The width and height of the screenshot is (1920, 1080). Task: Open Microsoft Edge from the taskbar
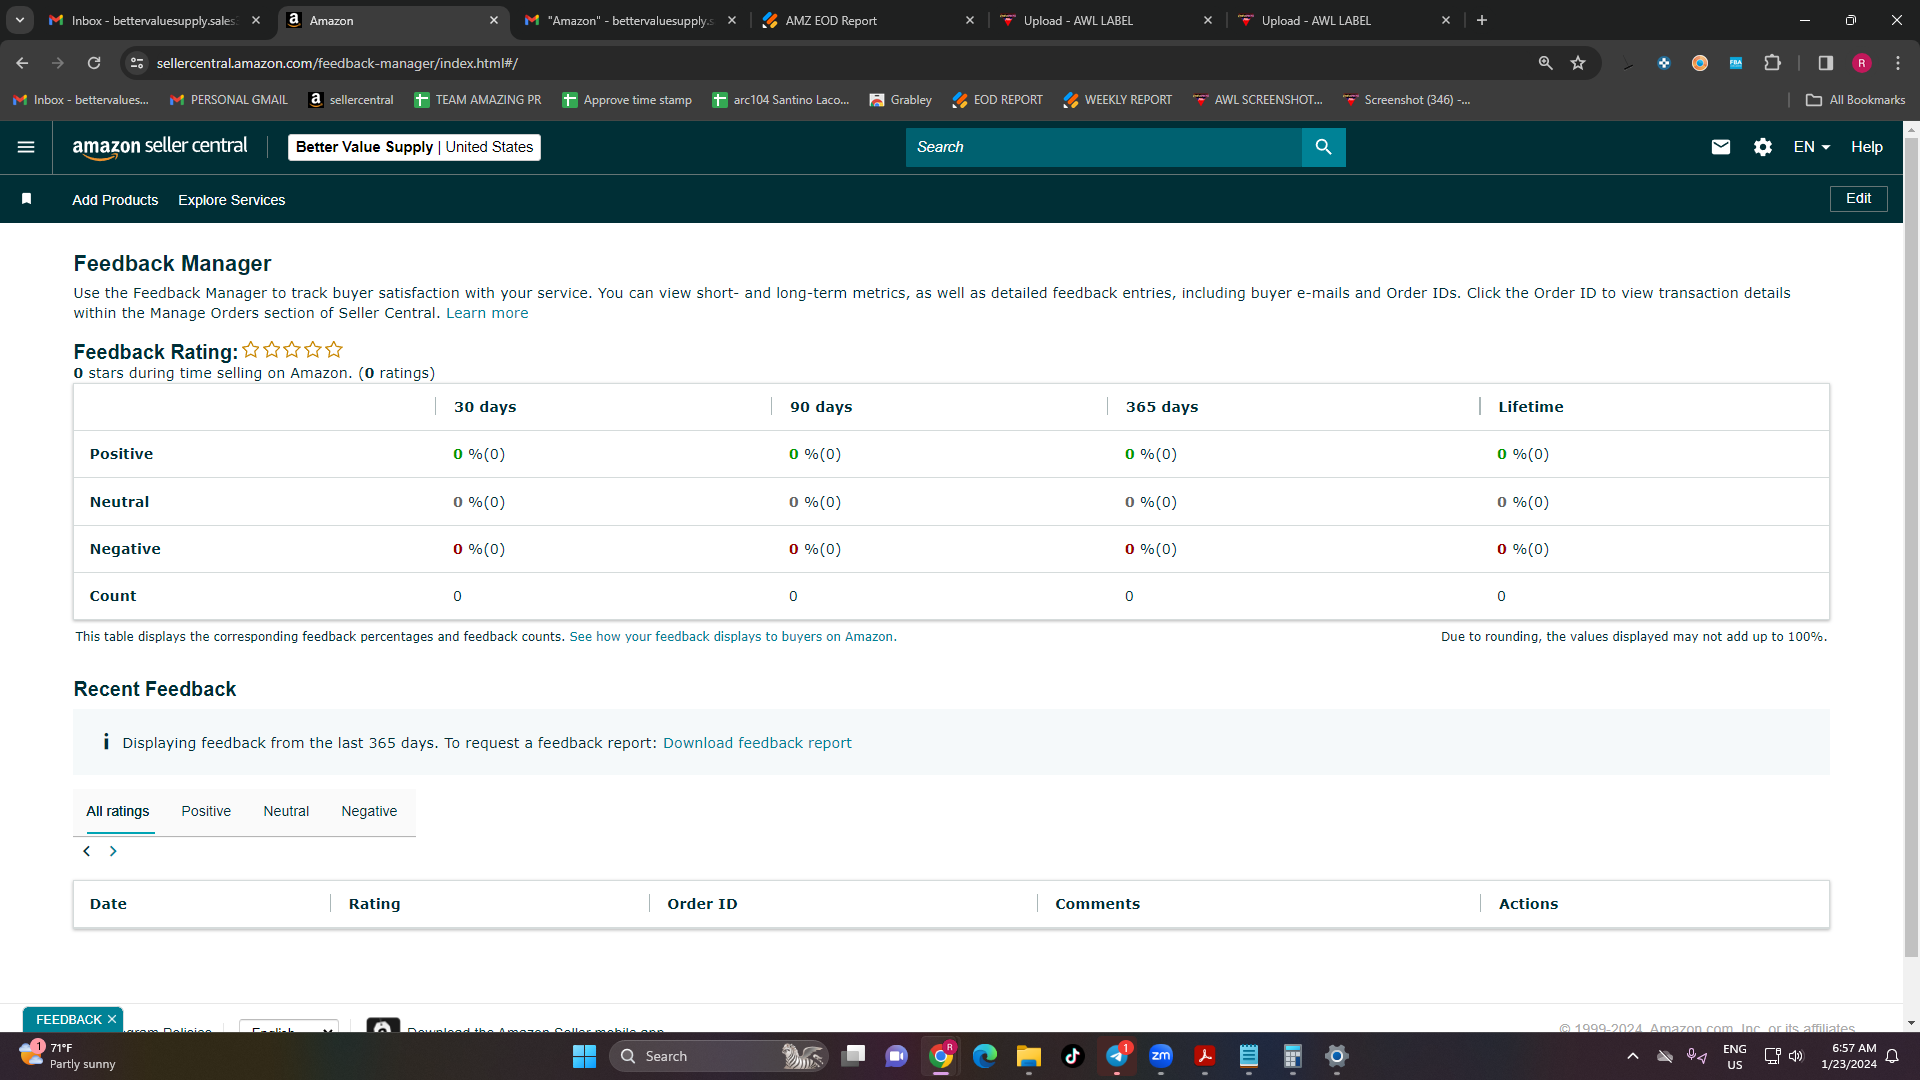click(985, 1056)
